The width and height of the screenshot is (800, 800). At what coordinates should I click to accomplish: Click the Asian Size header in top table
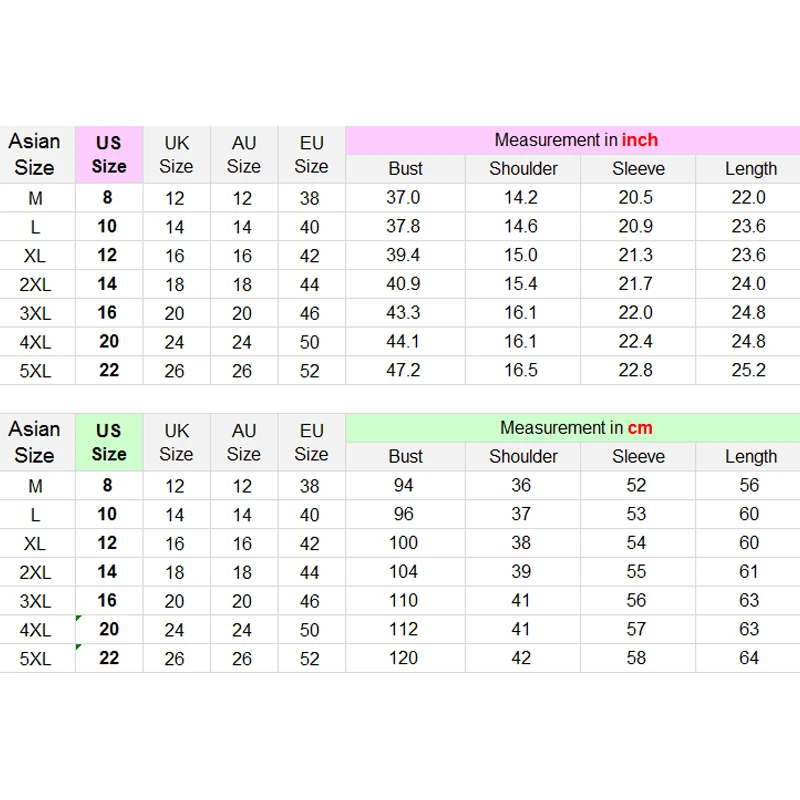tap(34, 155)
